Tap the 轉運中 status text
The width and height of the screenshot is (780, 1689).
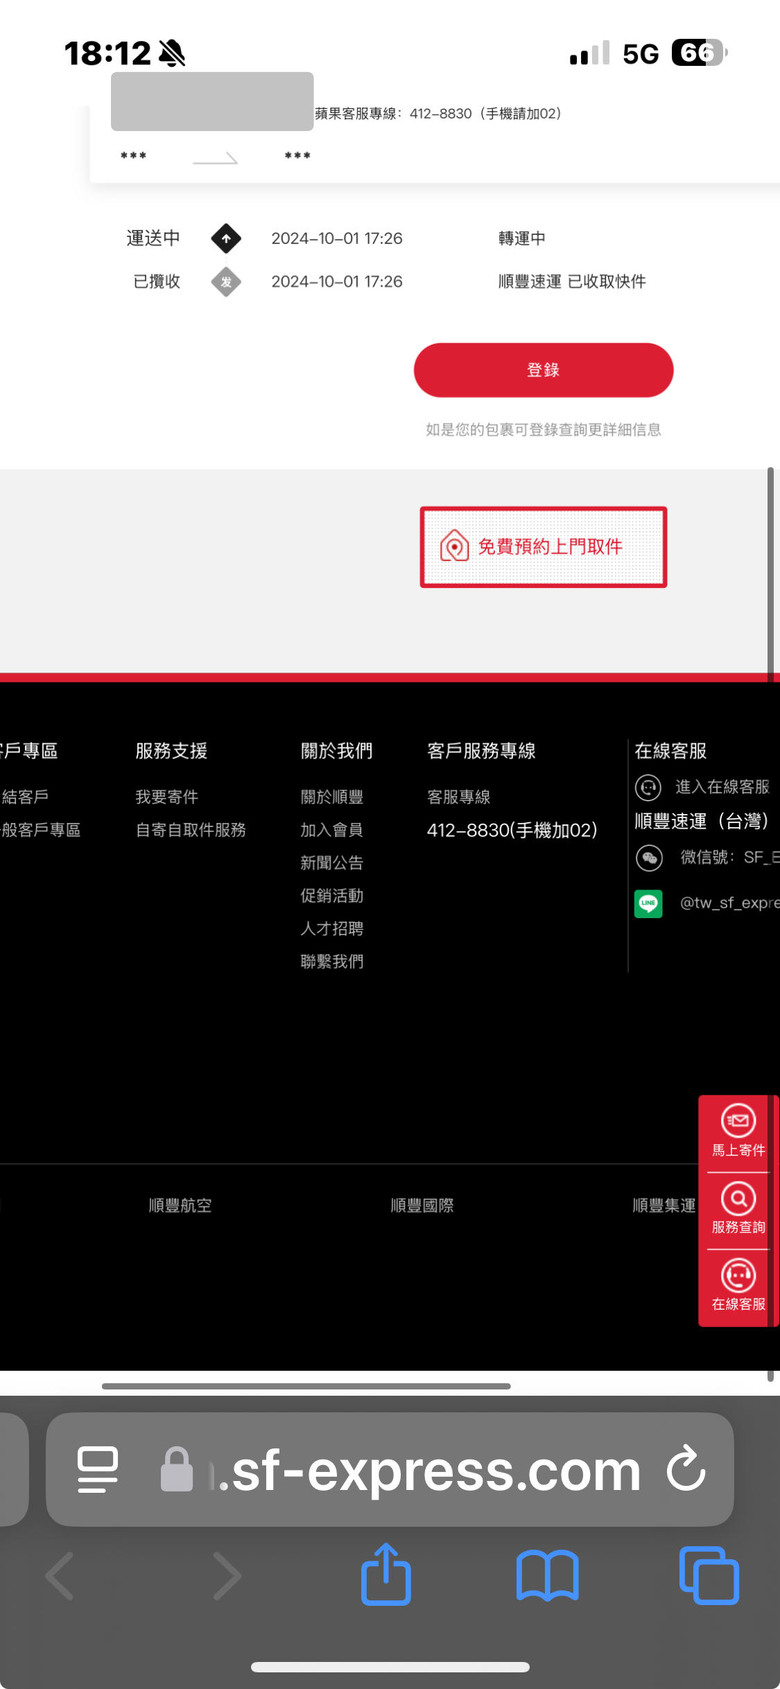pyautogui.click(x=522, y=239)
